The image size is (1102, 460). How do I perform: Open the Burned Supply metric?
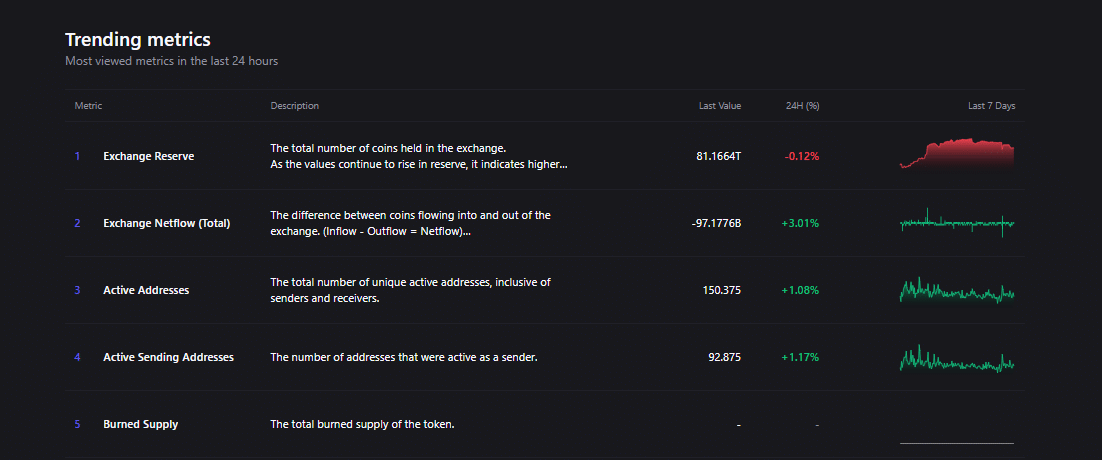click(x=140, y=424)
